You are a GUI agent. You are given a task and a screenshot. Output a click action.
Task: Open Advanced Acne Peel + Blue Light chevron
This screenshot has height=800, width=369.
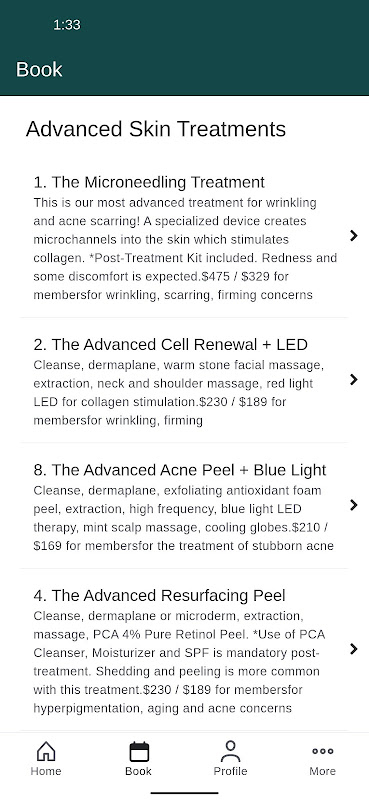(354, 505)
